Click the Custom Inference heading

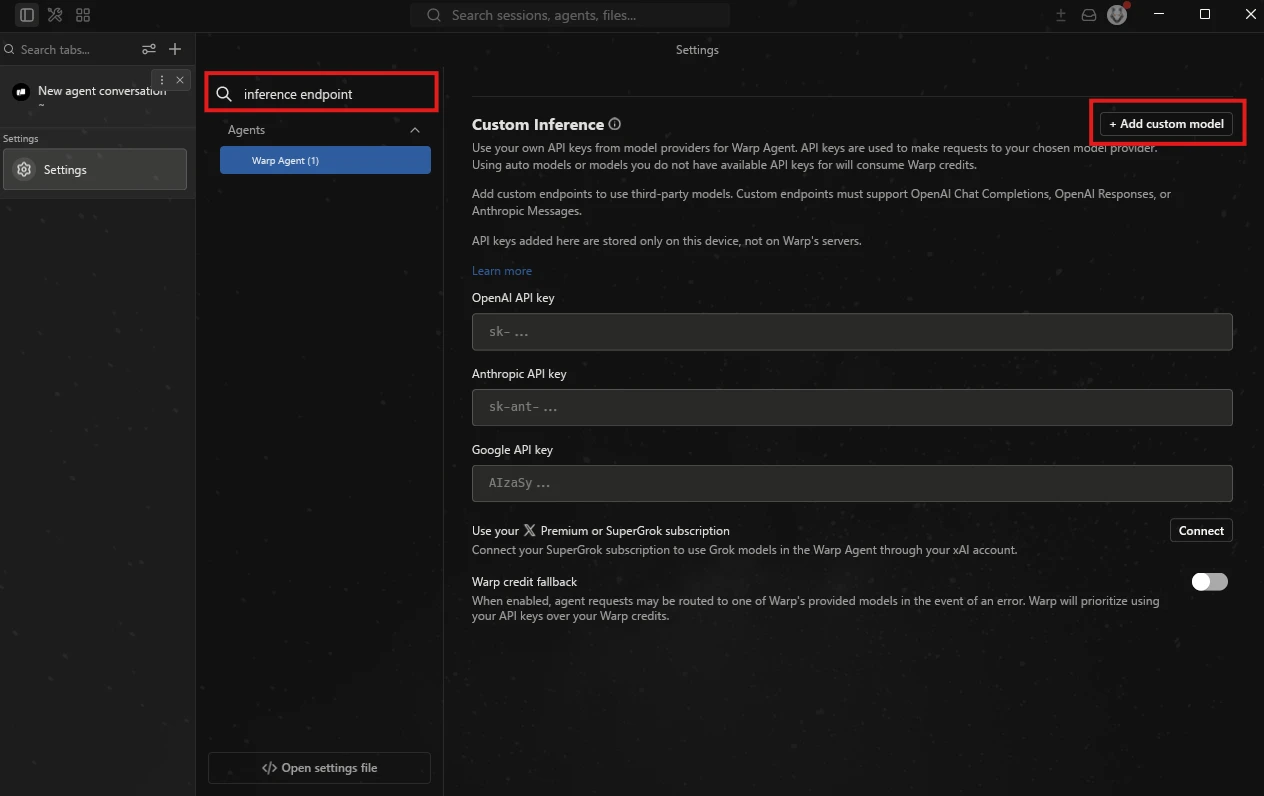[538, 125]
